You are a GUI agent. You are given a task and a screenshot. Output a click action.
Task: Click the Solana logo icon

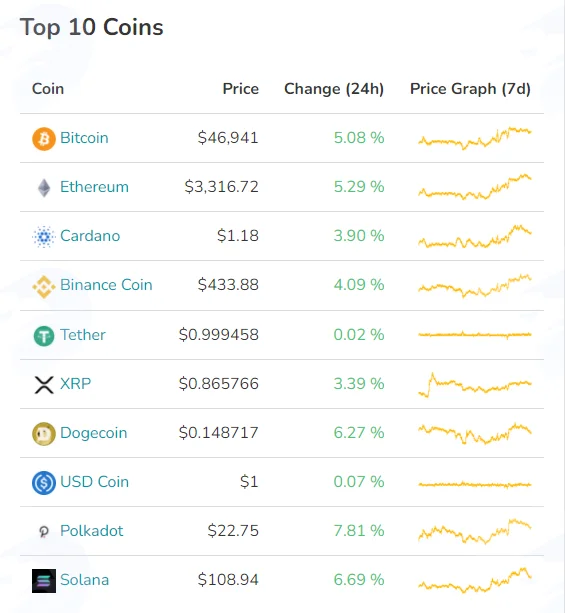click(x=44, y=581)
